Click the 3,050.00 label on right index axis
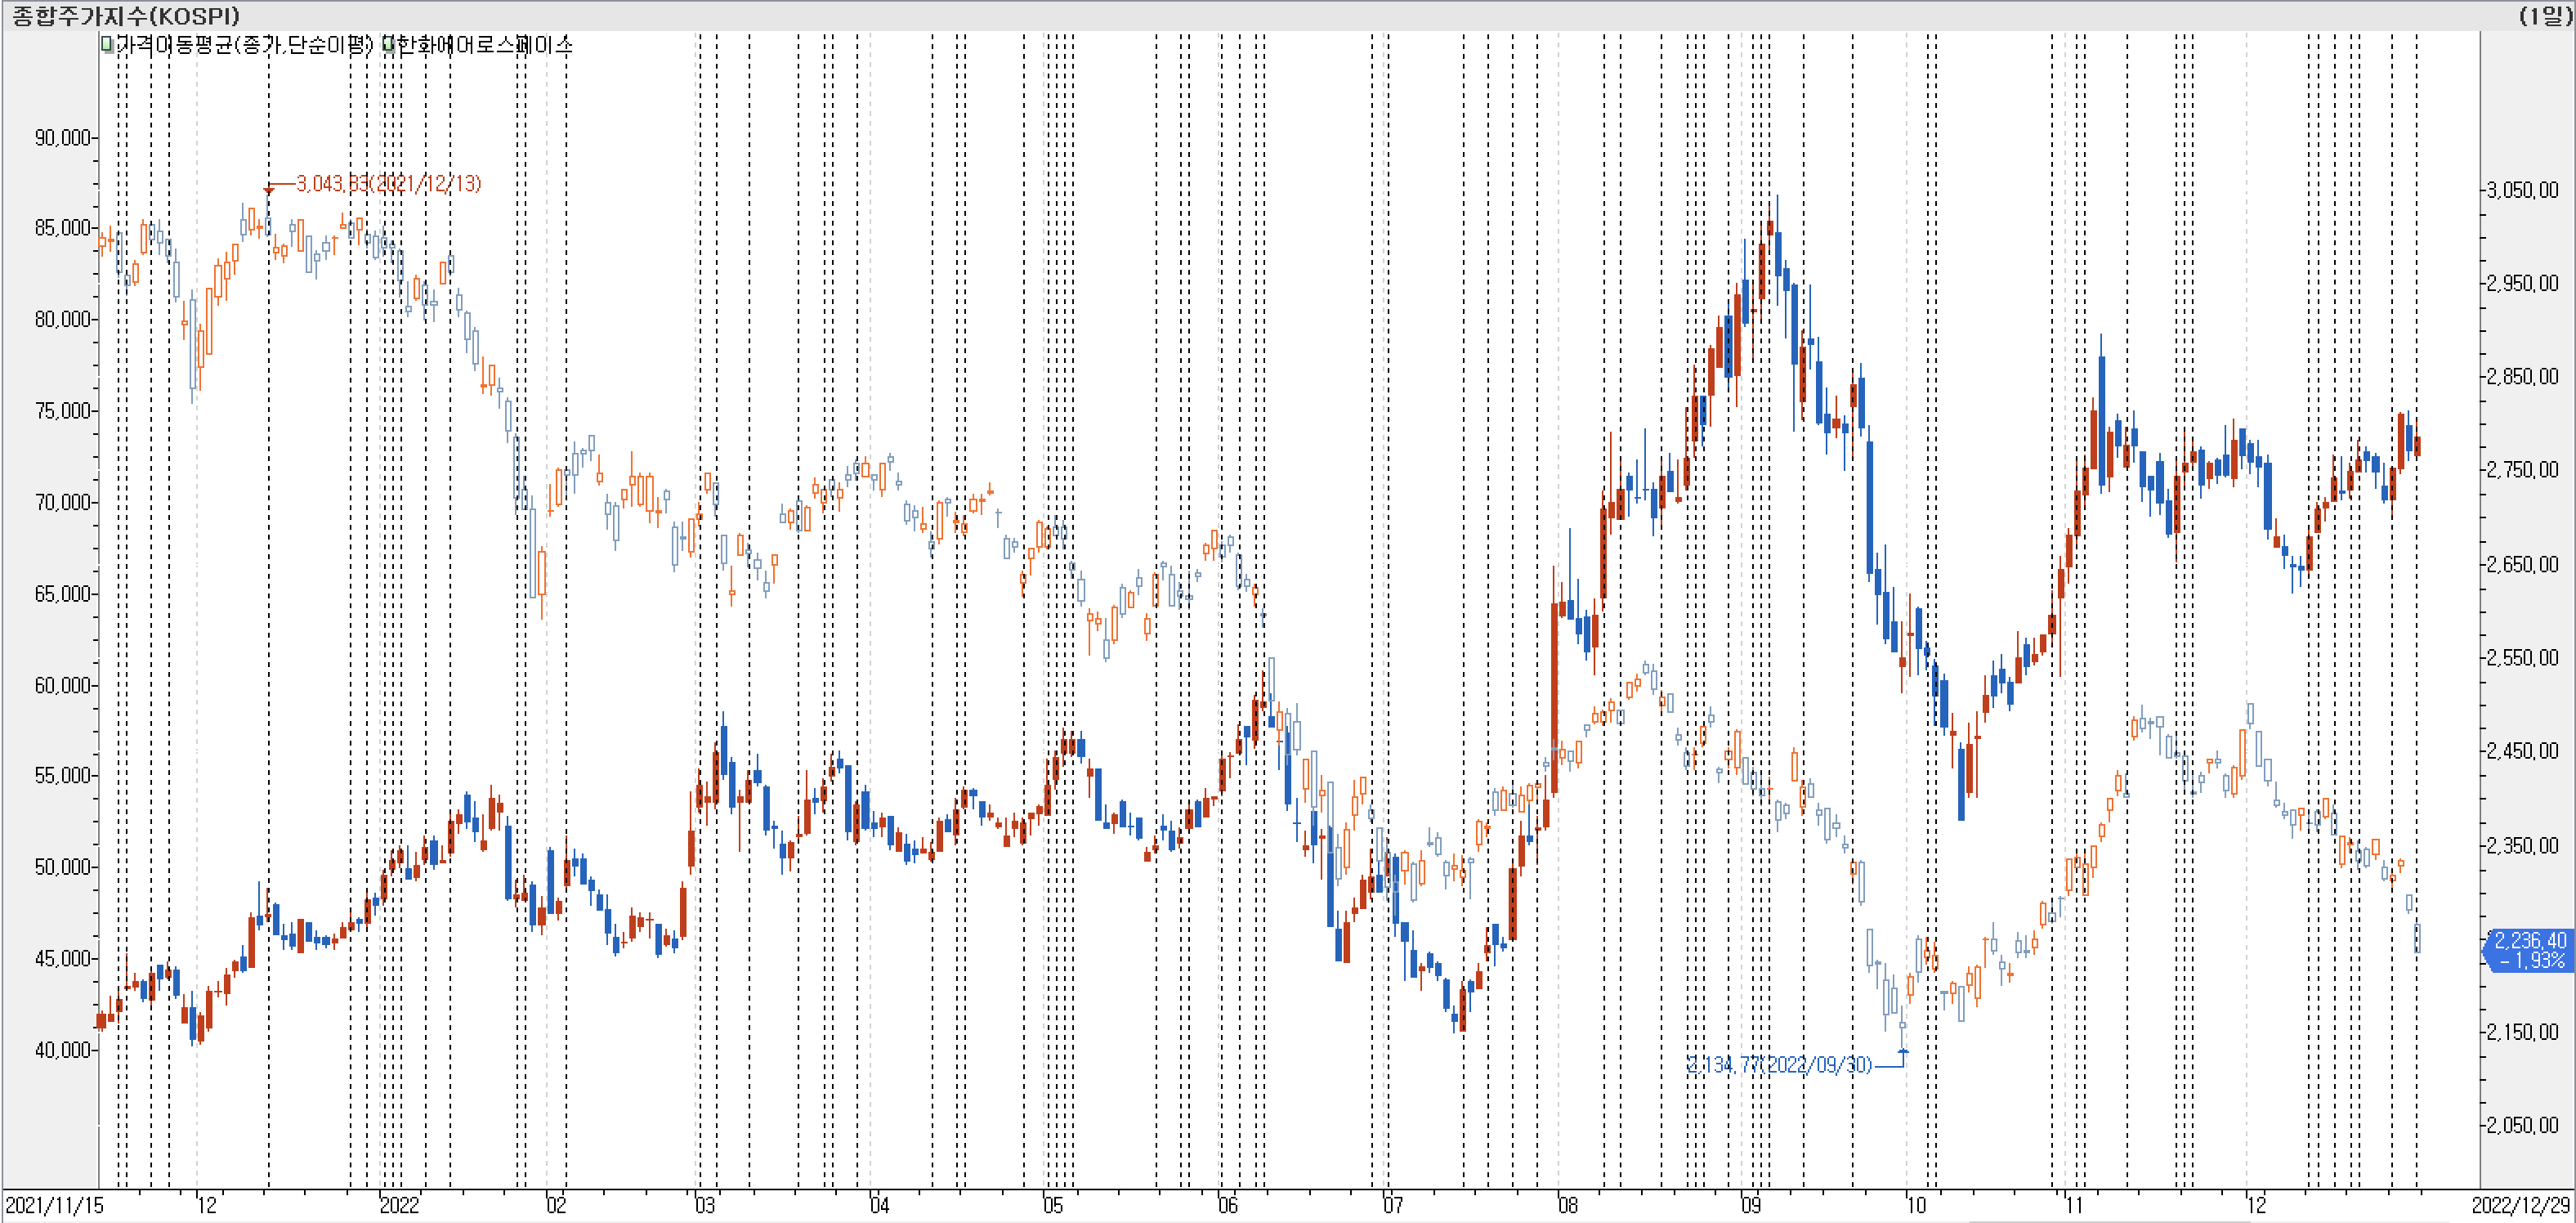This screenshot has height=1223, width=2576. pyautogui.click(x=2522, y=190)
